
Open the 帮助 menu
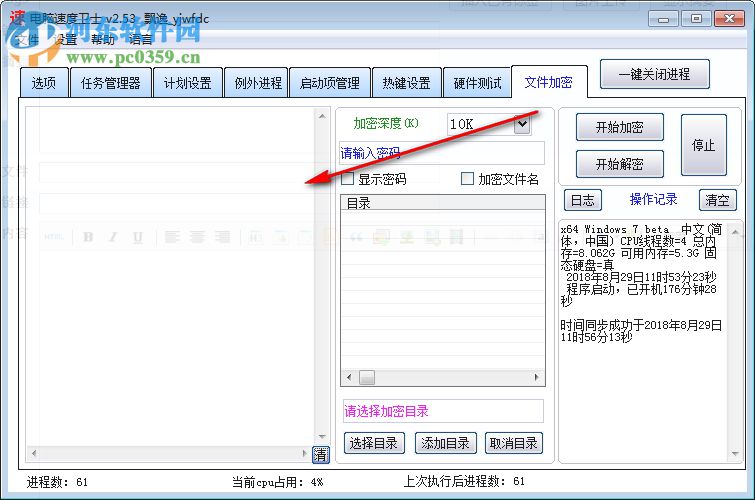pos(103,39)
